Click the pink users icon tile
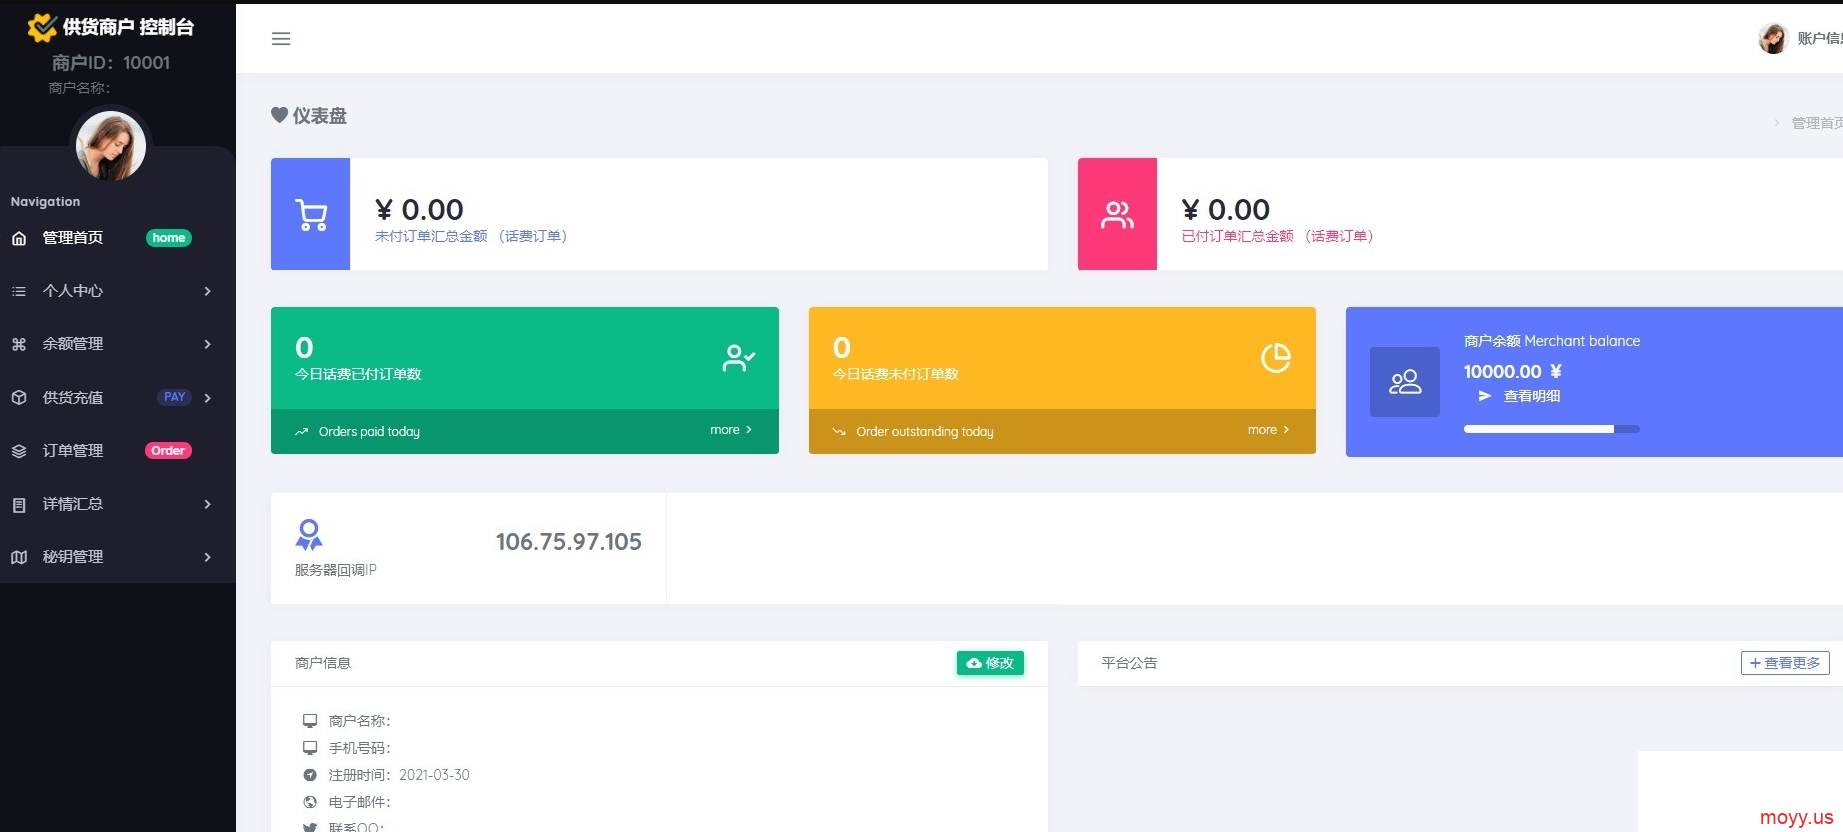The width and height of the screenshot is (1843, 832). 1117,214
